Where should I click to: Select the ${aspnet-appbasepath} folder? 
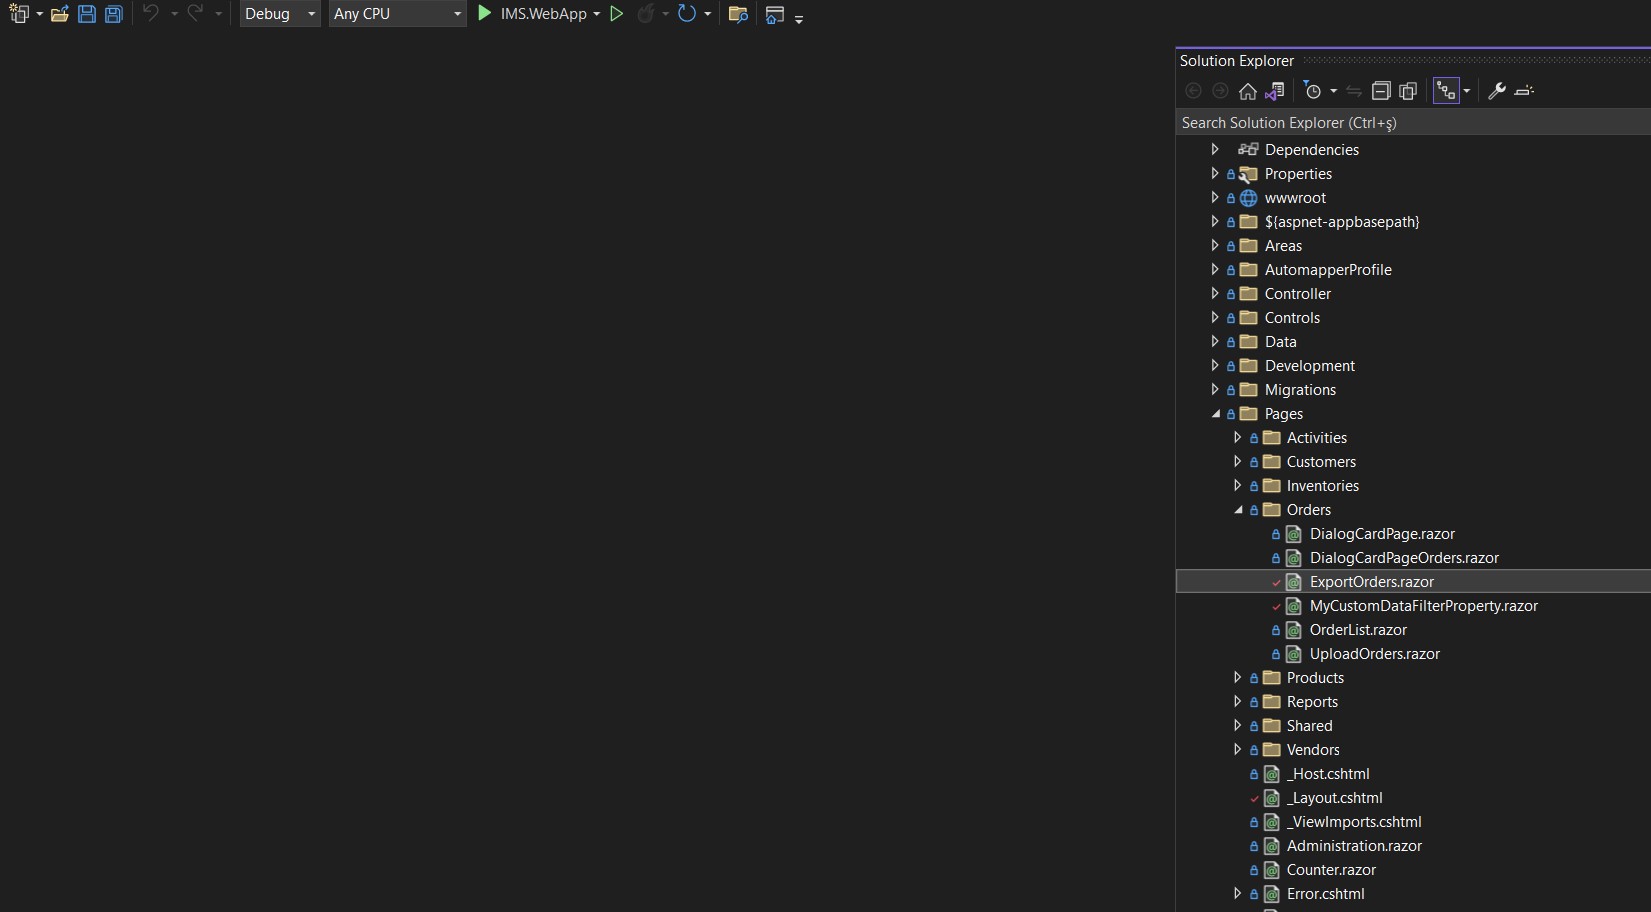click(1342, 221)
